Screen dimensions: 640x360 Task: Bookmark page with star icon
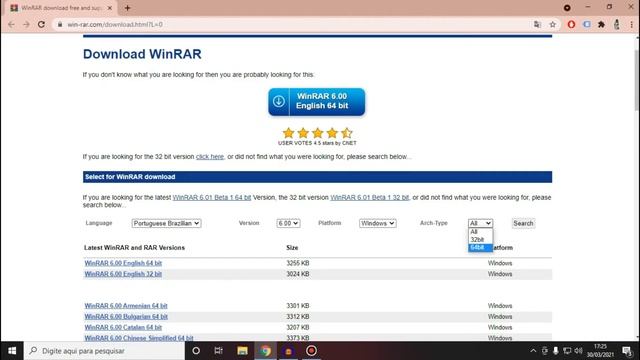click(553, 24)
